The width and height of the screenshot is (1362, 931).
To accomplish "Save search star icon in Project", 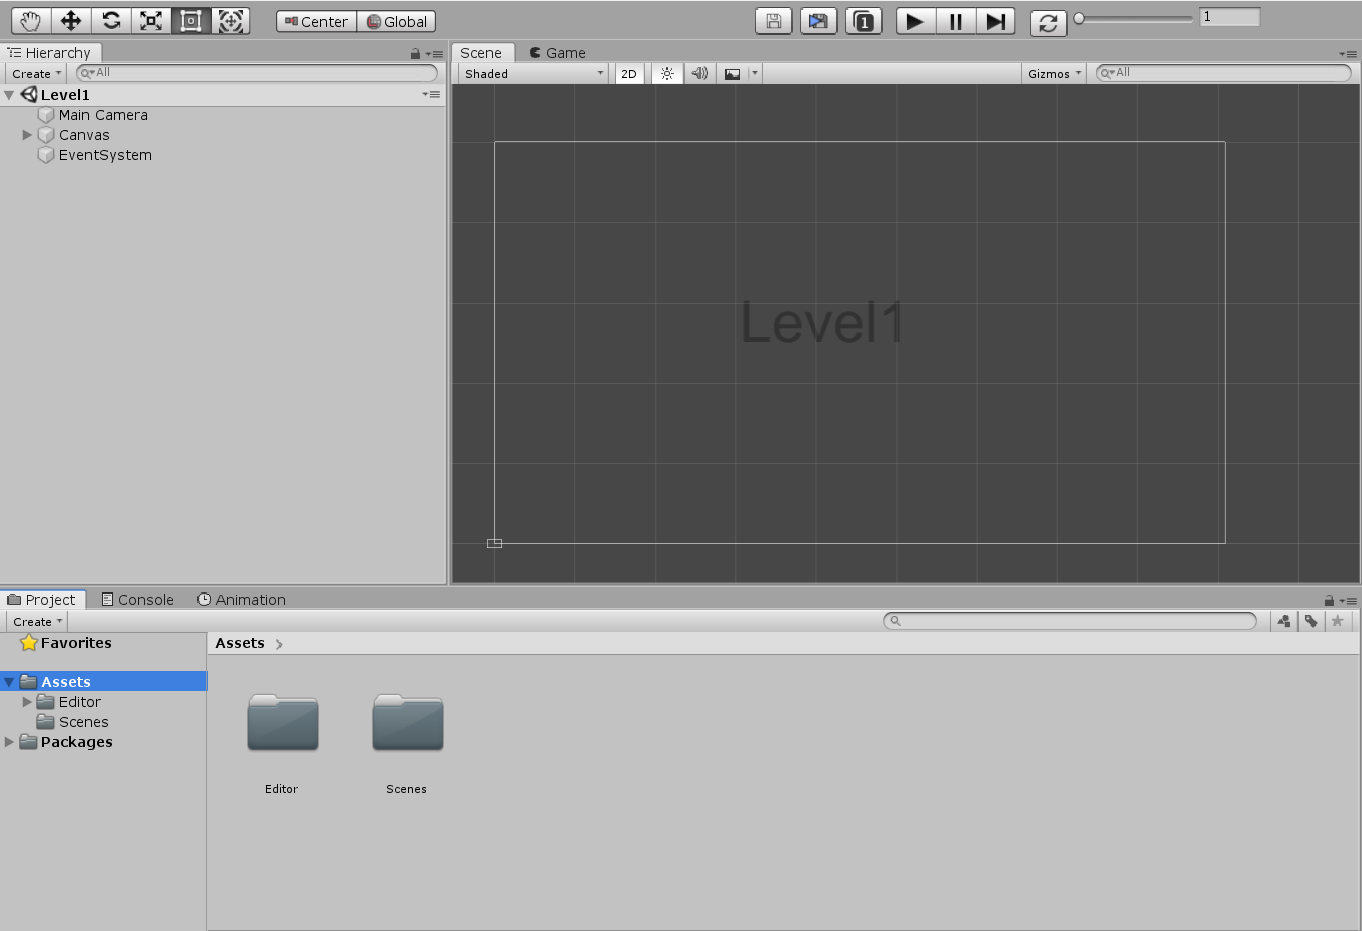I will click(x=1338, y=621).
